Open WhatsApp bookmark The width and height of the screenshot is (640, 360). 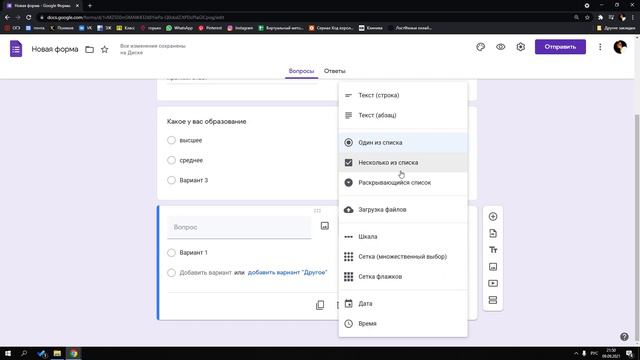tap(180, 28)
